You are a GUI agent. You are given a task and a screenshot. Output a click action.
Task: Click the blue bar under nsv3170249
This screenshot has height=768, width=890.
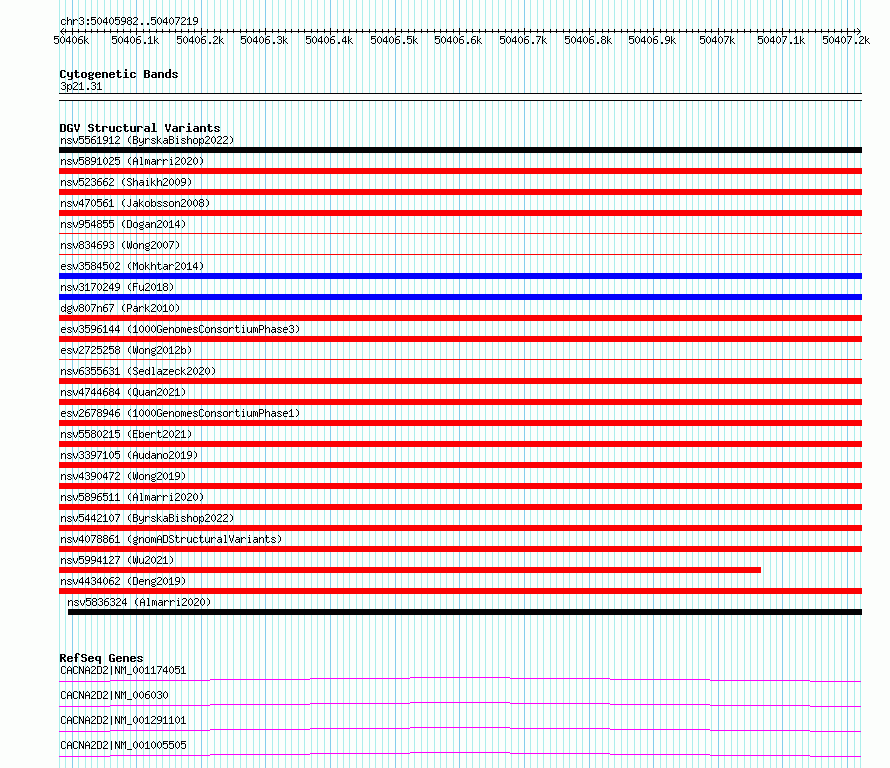point(460,297)
